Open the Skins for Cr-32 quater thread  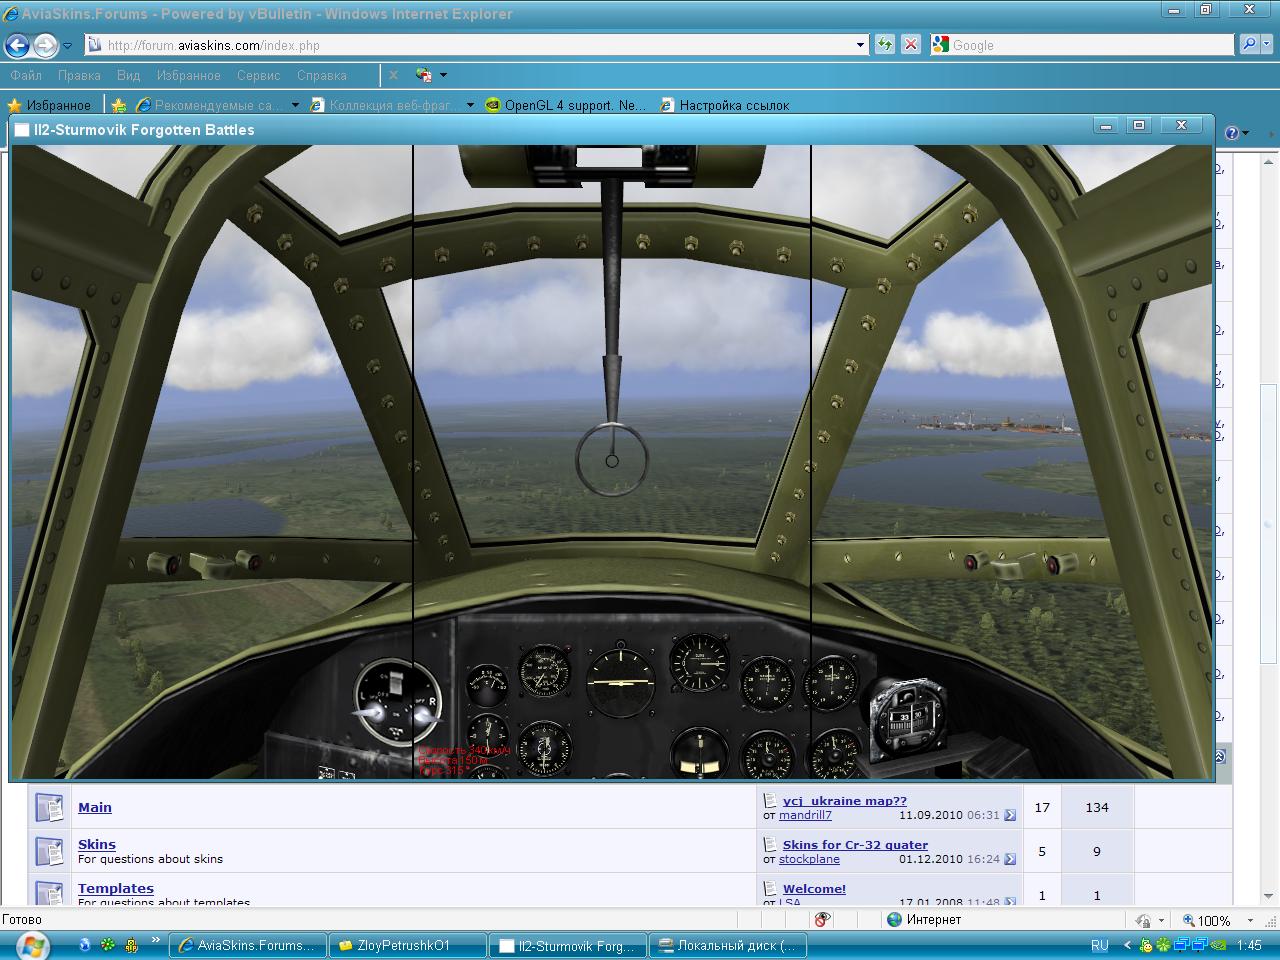click(x=855, y=845)
